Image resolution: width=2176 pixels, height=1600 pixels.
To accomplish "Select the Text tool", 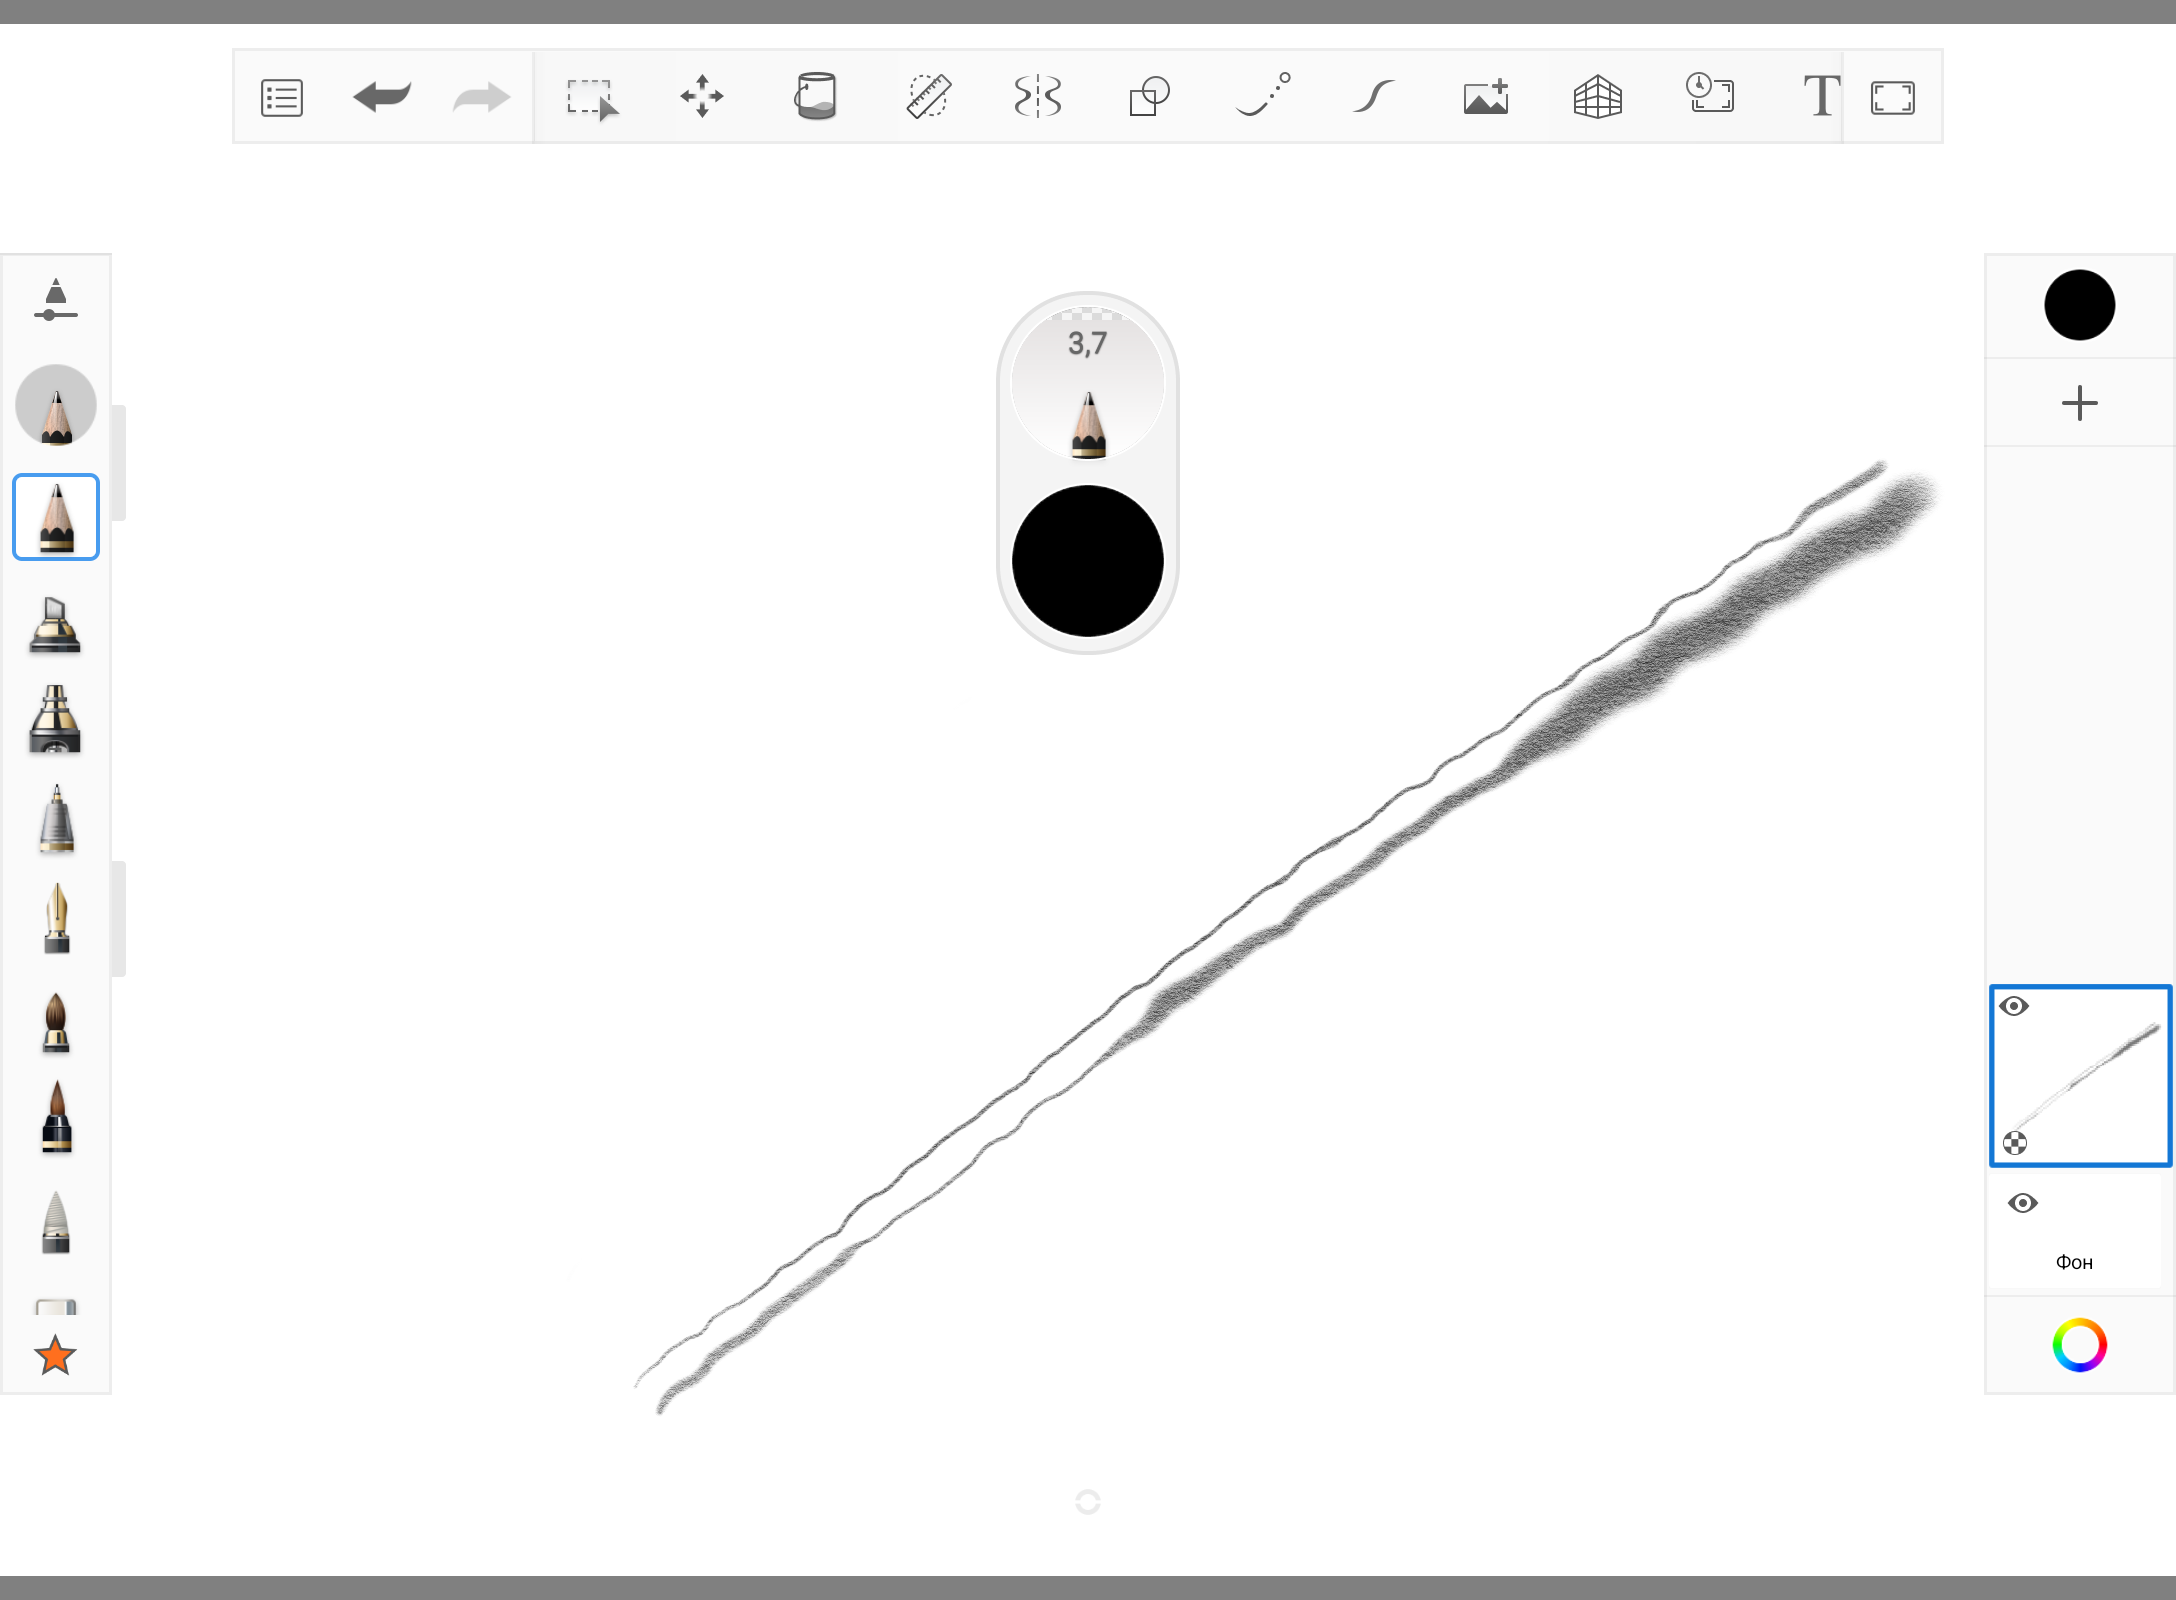I will 1820,97.
